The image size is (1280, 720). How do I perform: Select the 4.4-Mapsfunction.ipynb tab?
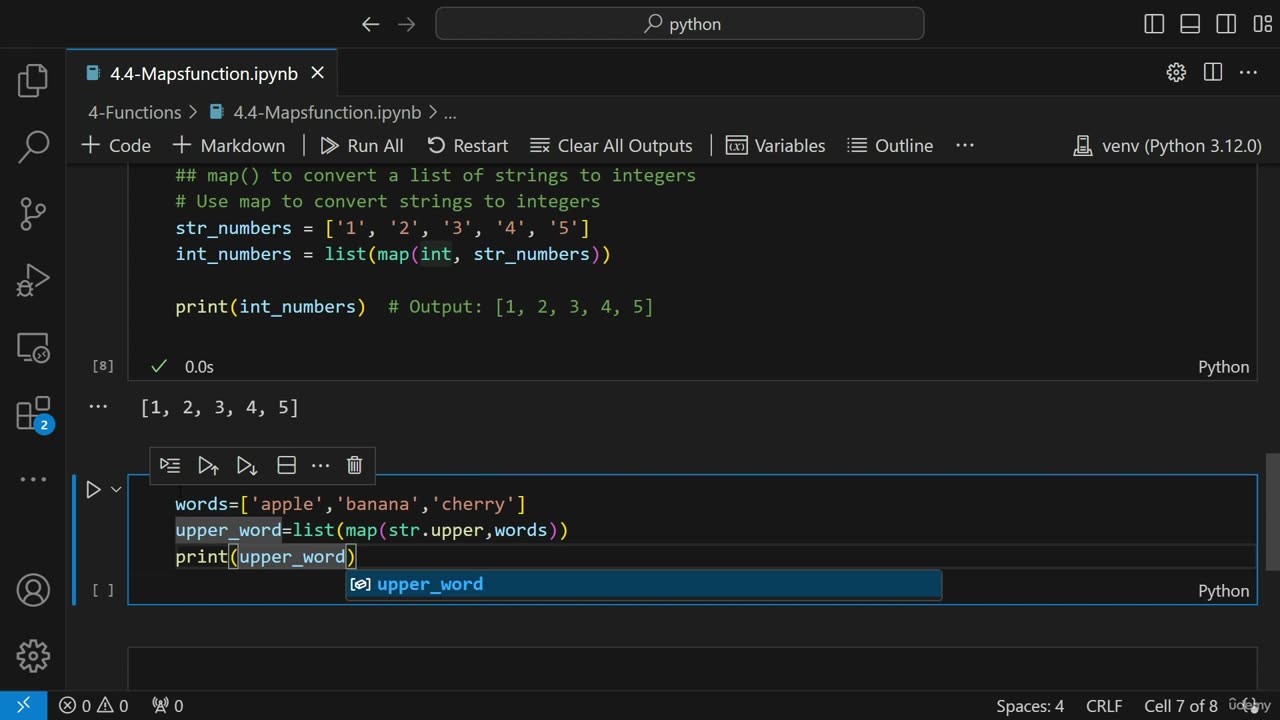203,73
